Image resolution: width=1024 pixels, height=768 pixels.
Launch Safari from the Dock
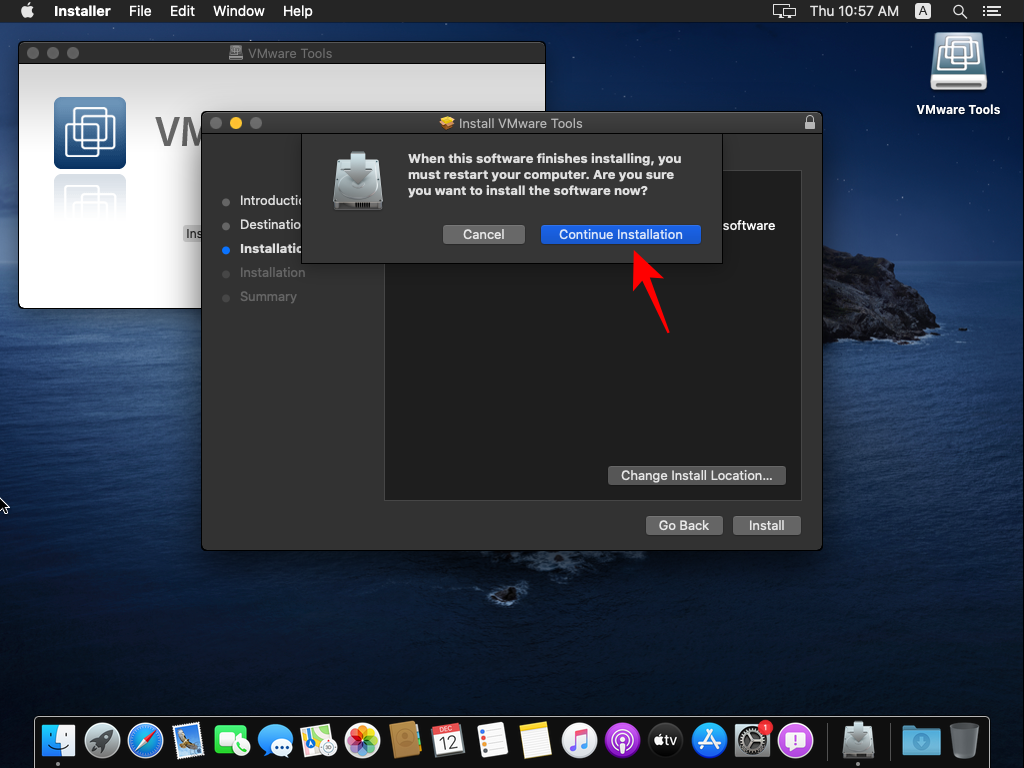(x=145, y=741)
